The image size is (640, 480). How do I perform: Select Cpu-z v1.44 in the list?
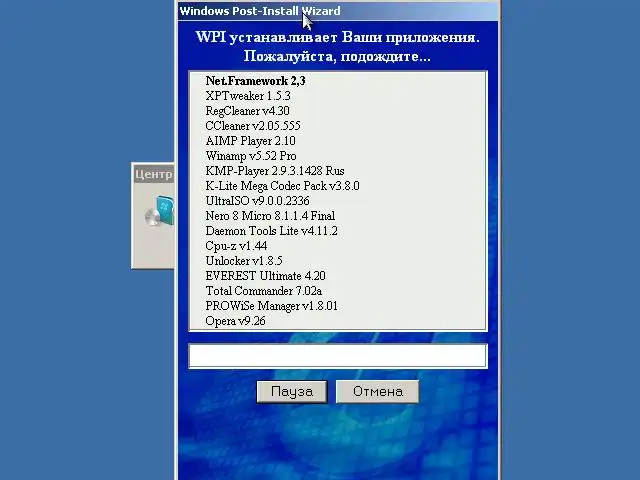click(236, 246)
